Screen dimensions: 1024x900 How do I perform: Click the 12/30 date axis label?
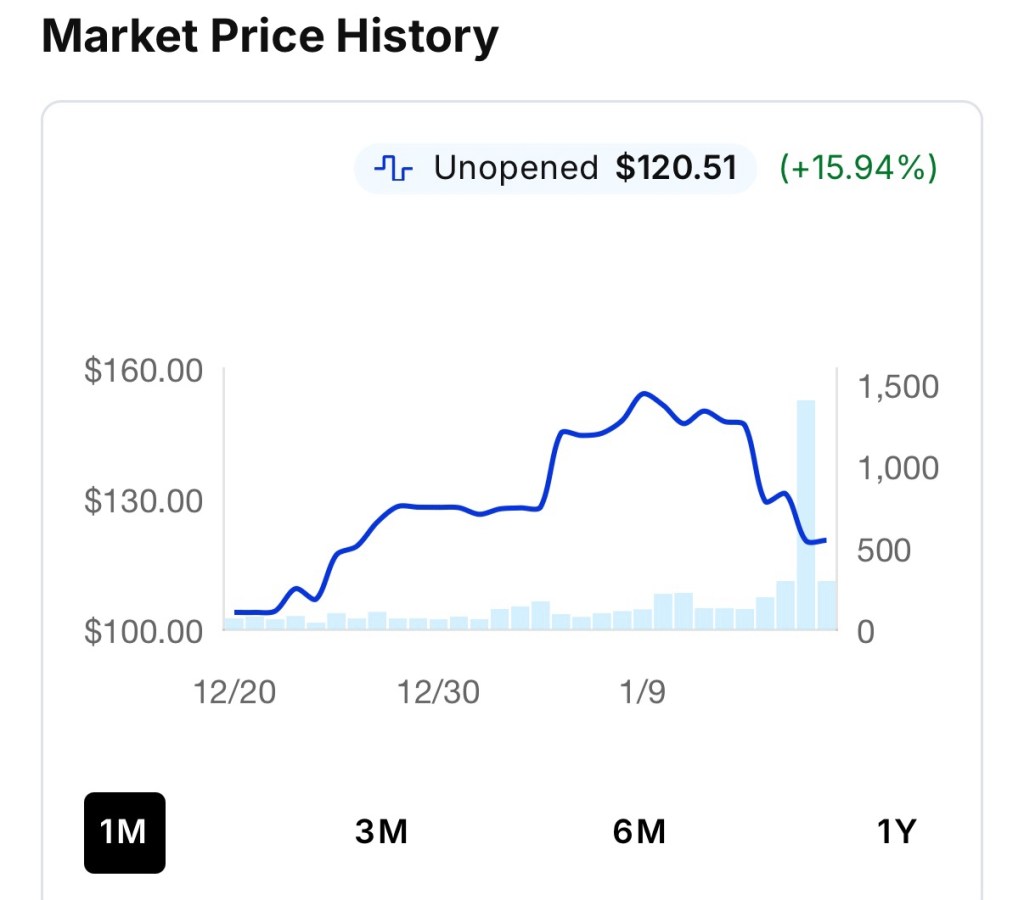pos(438,692)
